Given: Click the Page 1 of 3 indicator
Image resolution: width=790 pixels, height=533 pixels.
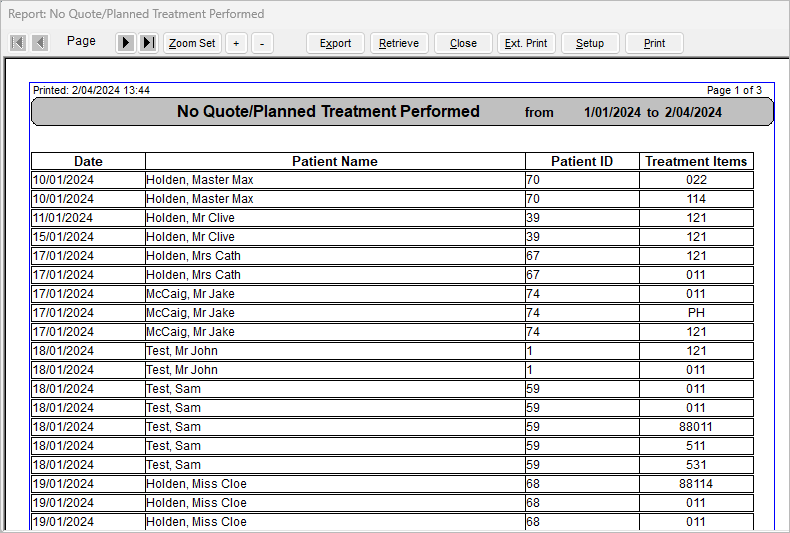Looking at the screenshot, I should (x=734, y=90).
